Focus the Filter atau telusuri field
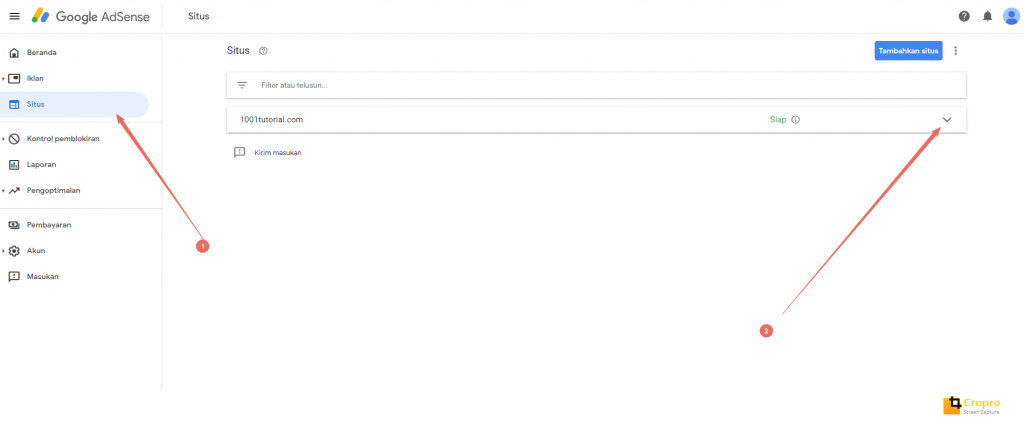This screenshot has width=1024, height=424. click(x=596, y=86)
